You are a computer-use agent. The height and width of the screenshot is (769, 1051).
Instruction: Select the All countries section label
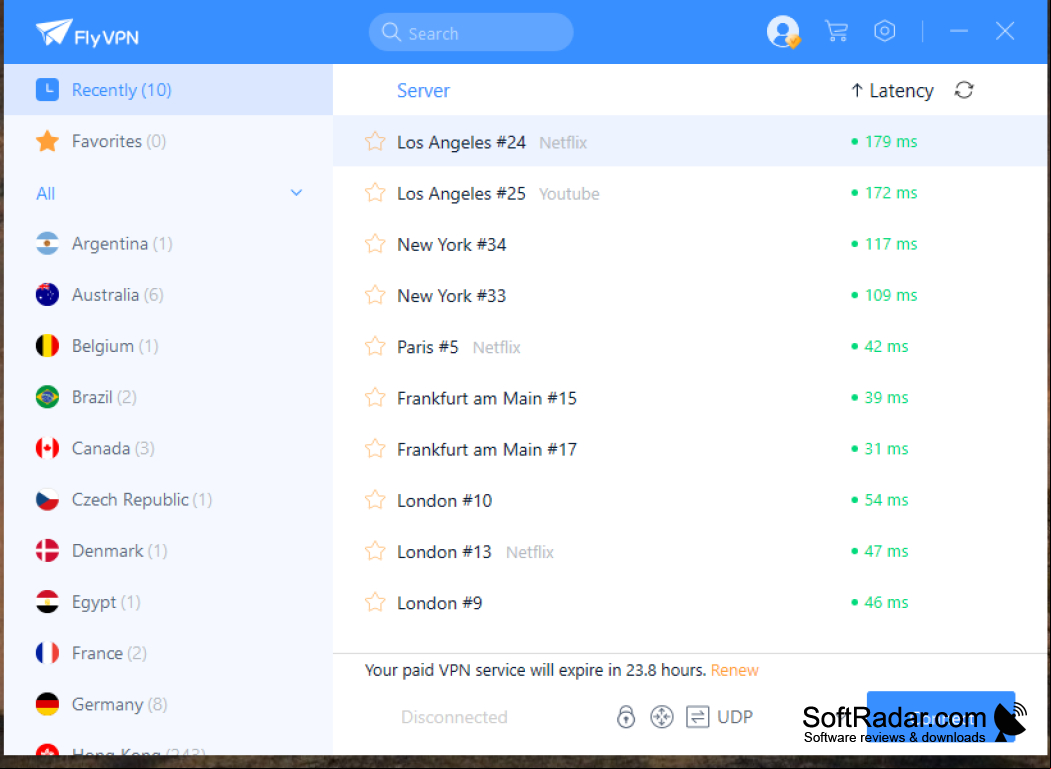[46, 194]
